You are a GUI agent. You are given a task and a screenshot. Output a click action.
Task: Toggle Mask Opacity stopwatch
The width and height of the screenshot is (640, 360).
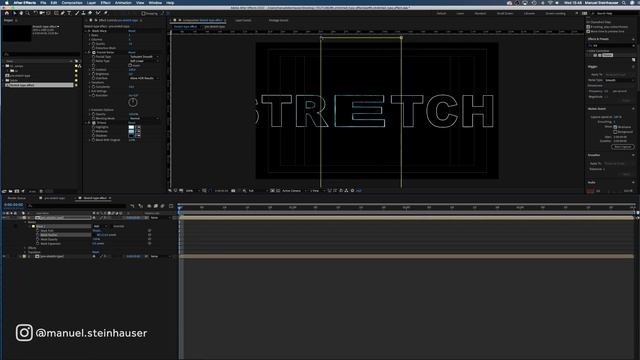(38, 239)
